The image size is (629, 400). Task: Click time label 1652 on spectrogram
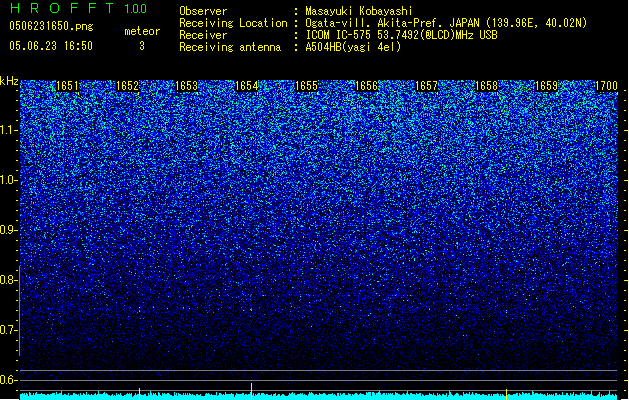pyautogui.click(x=127, y=86)
